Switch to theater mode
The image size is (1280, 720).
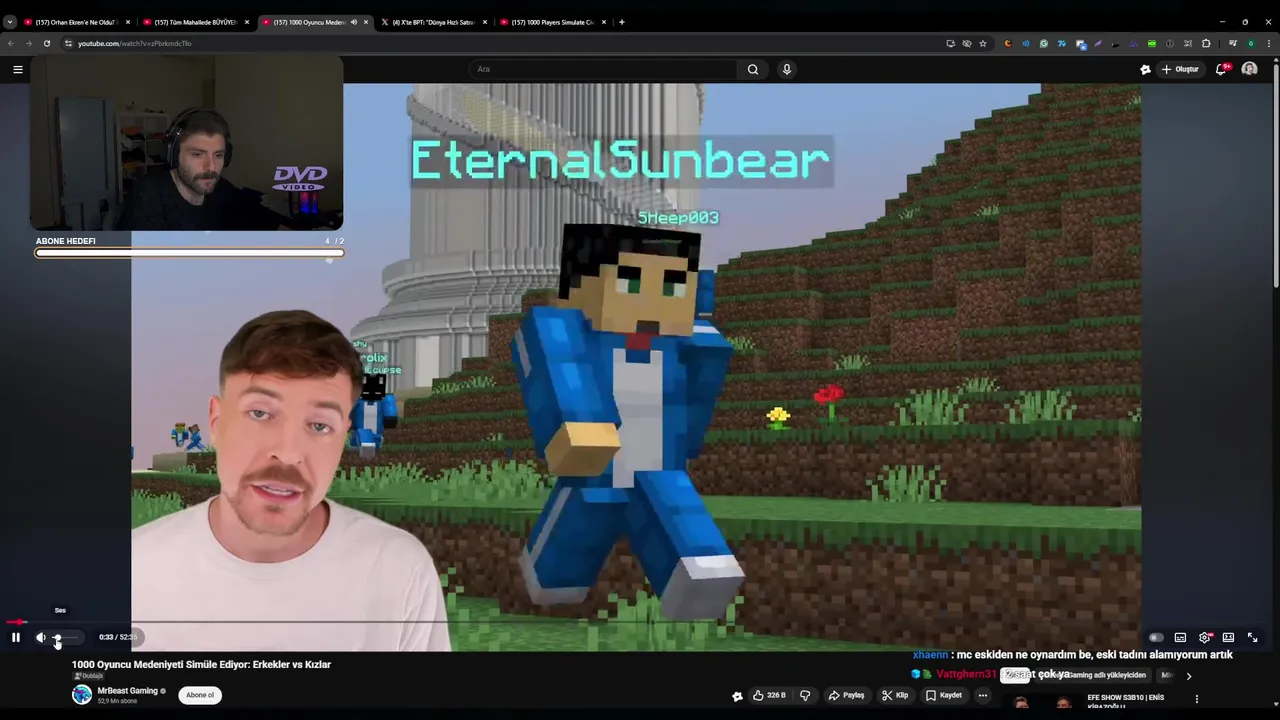[1228, 637]
